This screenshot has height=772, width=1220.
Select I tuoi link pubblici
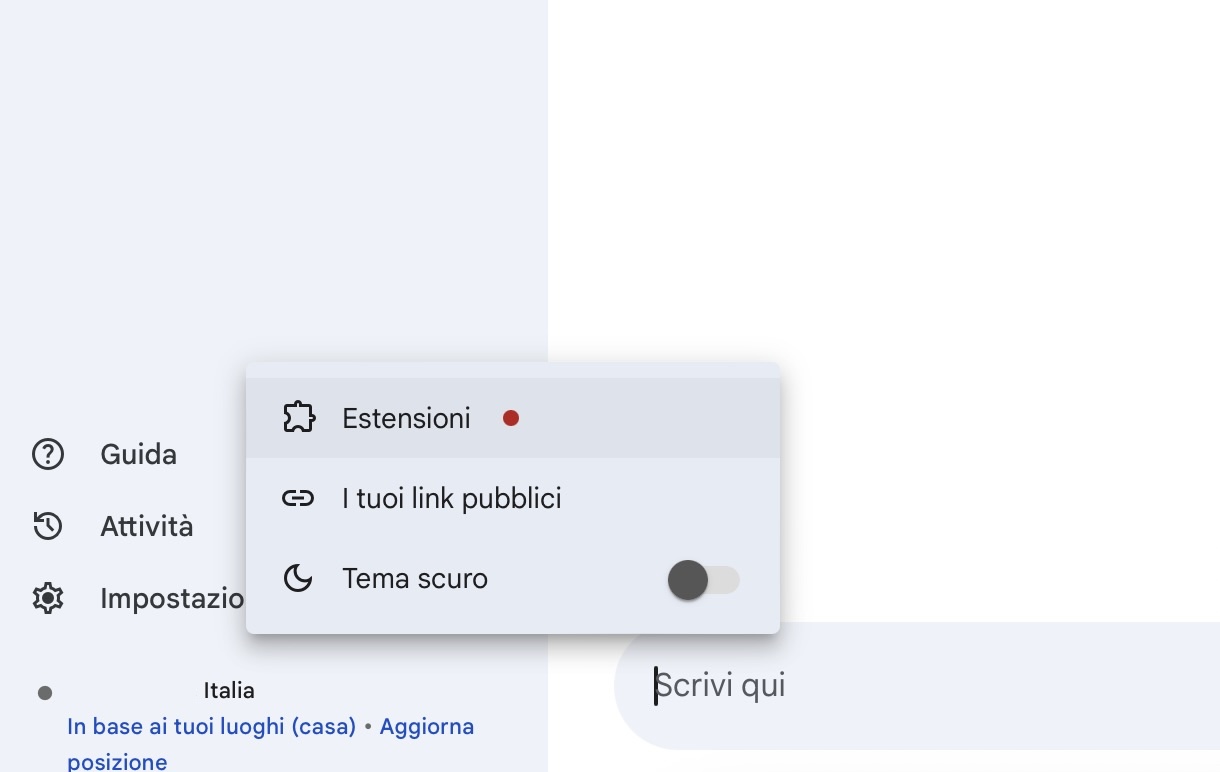coord(452,498)
